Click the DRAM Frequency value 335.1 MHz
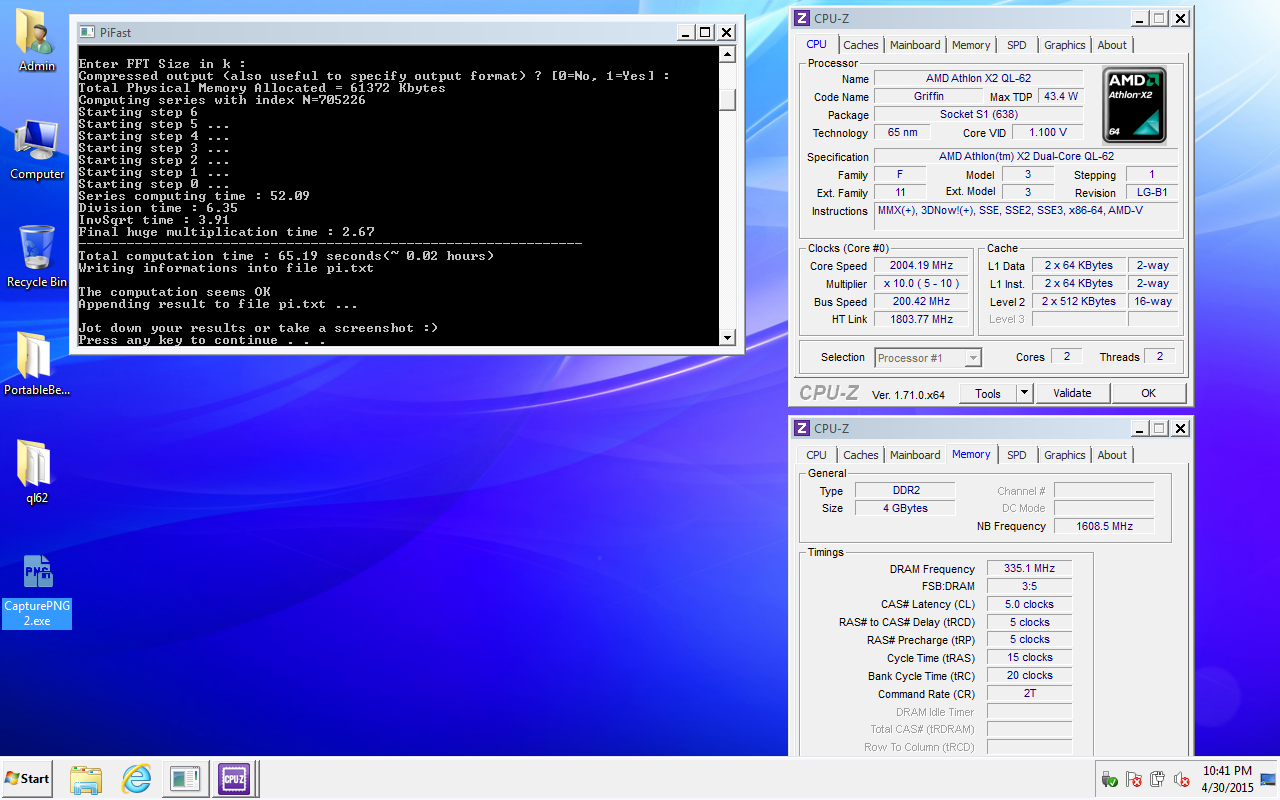This screenshot has width=1280, height=800. 1029,568
